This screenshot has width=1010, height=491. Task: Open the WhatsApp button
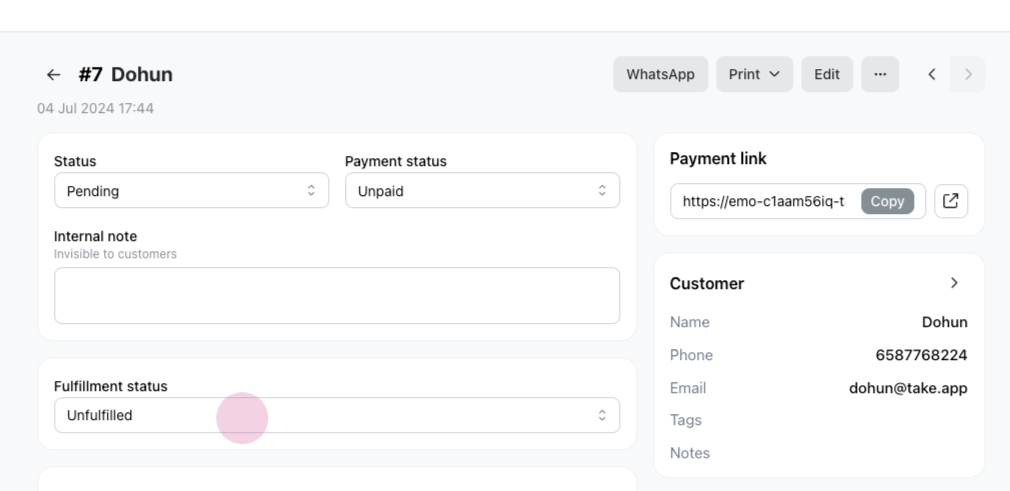660,74
